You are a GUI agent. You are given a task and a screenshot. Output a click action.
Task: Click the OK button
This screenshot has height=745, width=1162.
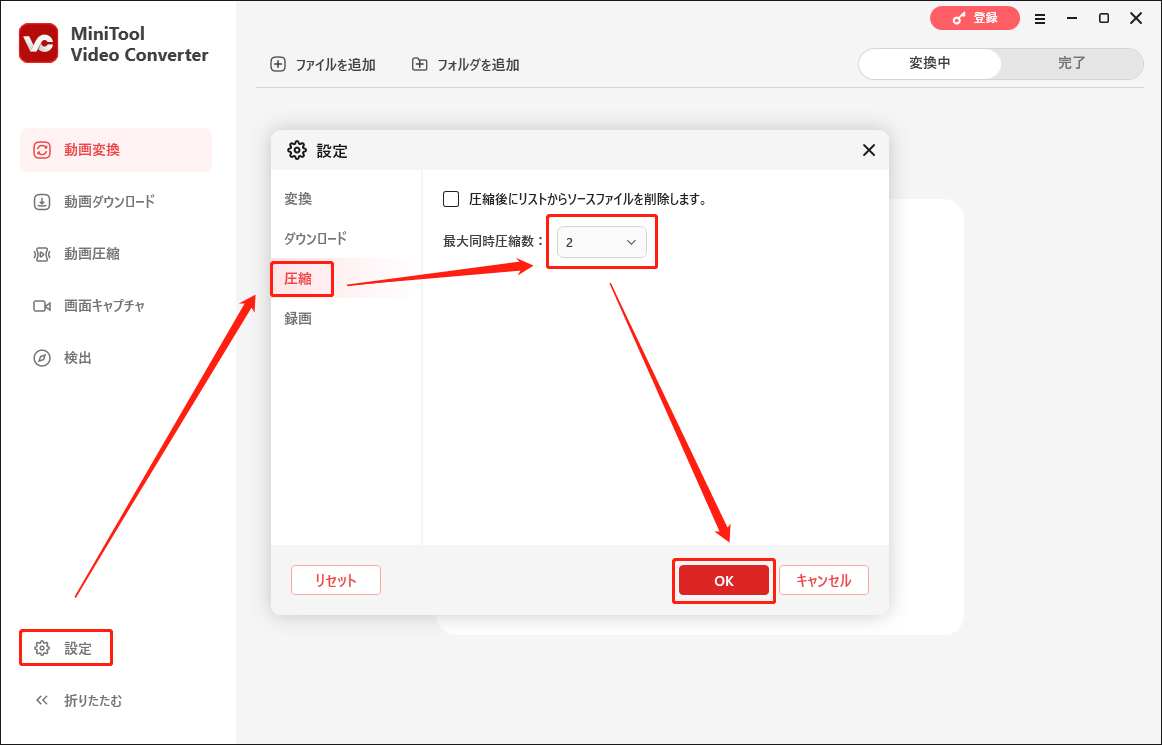tap(724, 580)
